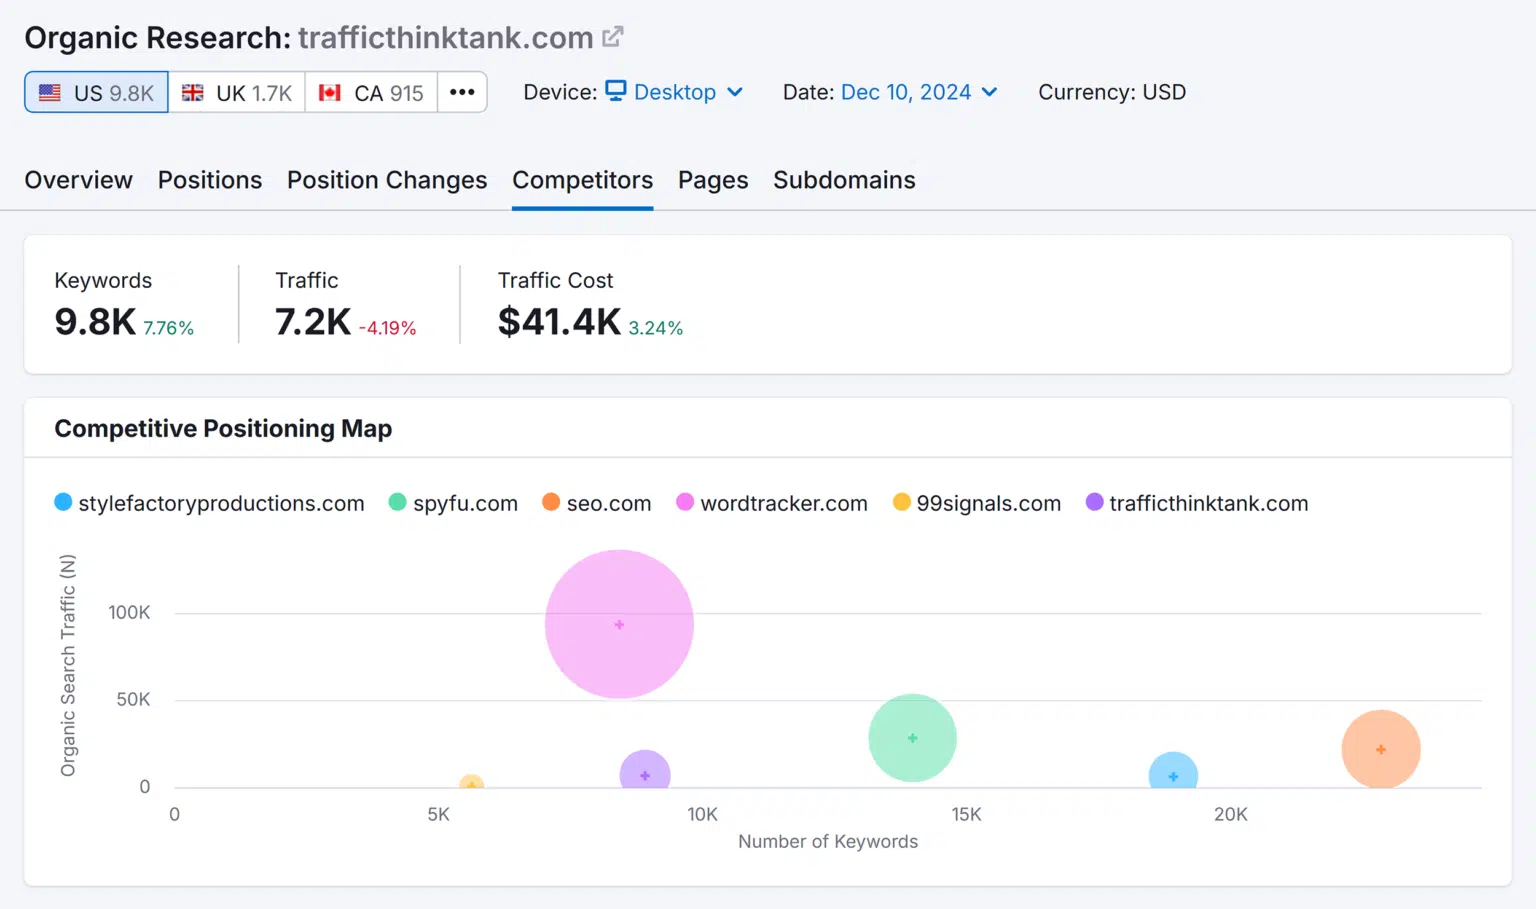
Task: Open the external link icon beside trafficthinktank.com
Action: 613,36
